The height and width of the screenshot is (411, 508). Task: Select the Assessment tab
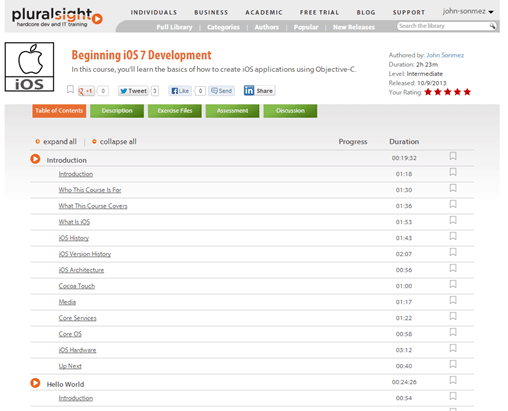232,111
